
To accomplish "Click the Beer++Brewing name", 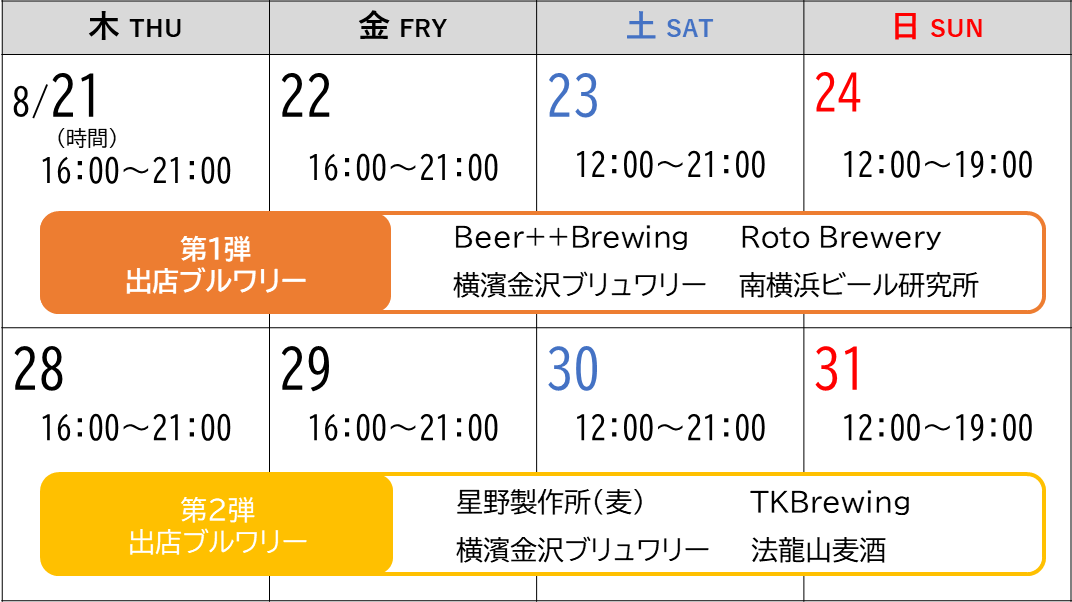I will 571,237.
